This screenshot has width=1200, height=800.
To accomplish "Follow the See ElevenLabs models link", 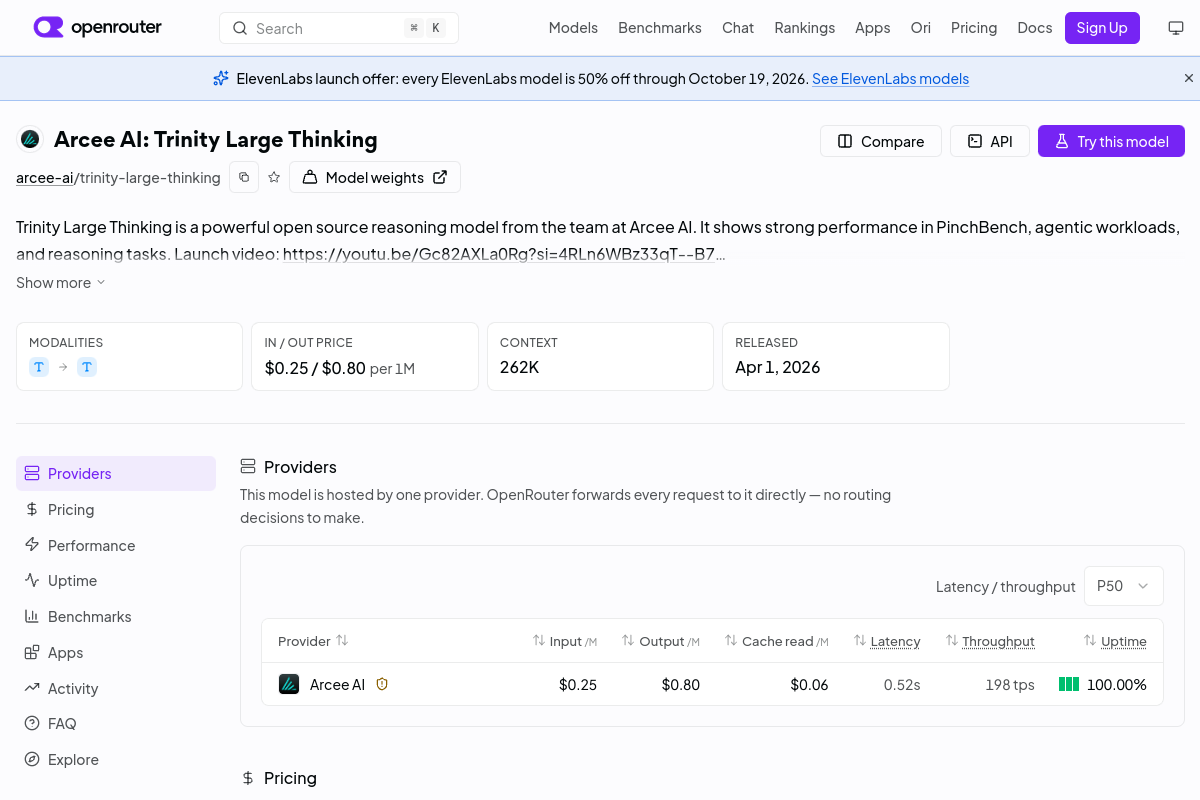I will click(890, 78).
